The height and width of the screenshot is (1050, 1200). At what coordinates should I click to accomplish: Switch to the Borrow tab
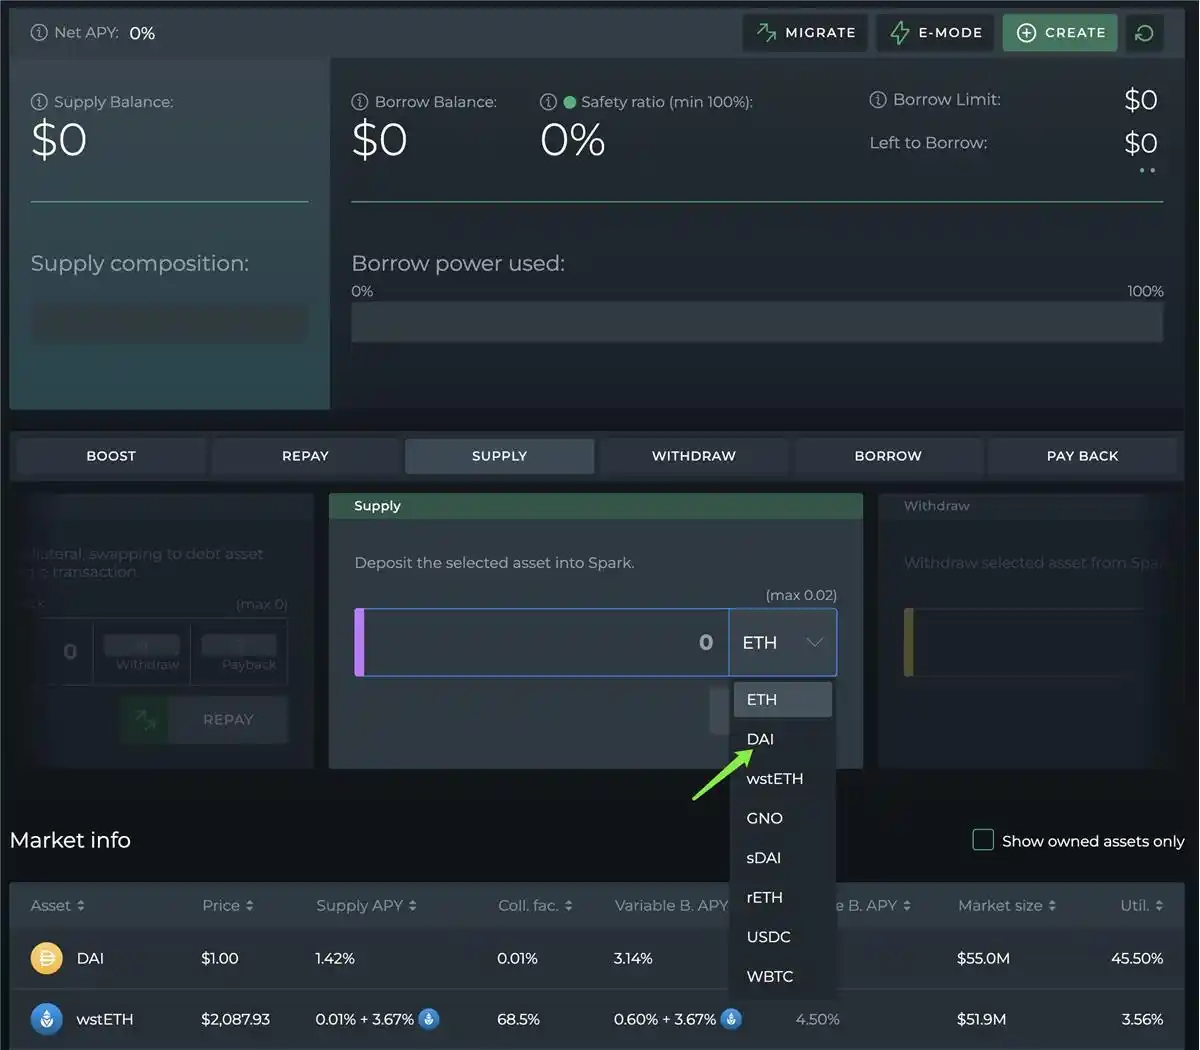pos(888,456)
